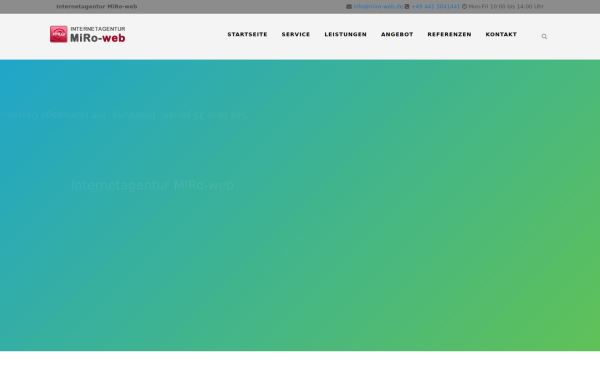Viewport: 600px width, 375px height.
Task: Click the clock icon before opening hours
Action: [464, 7]
